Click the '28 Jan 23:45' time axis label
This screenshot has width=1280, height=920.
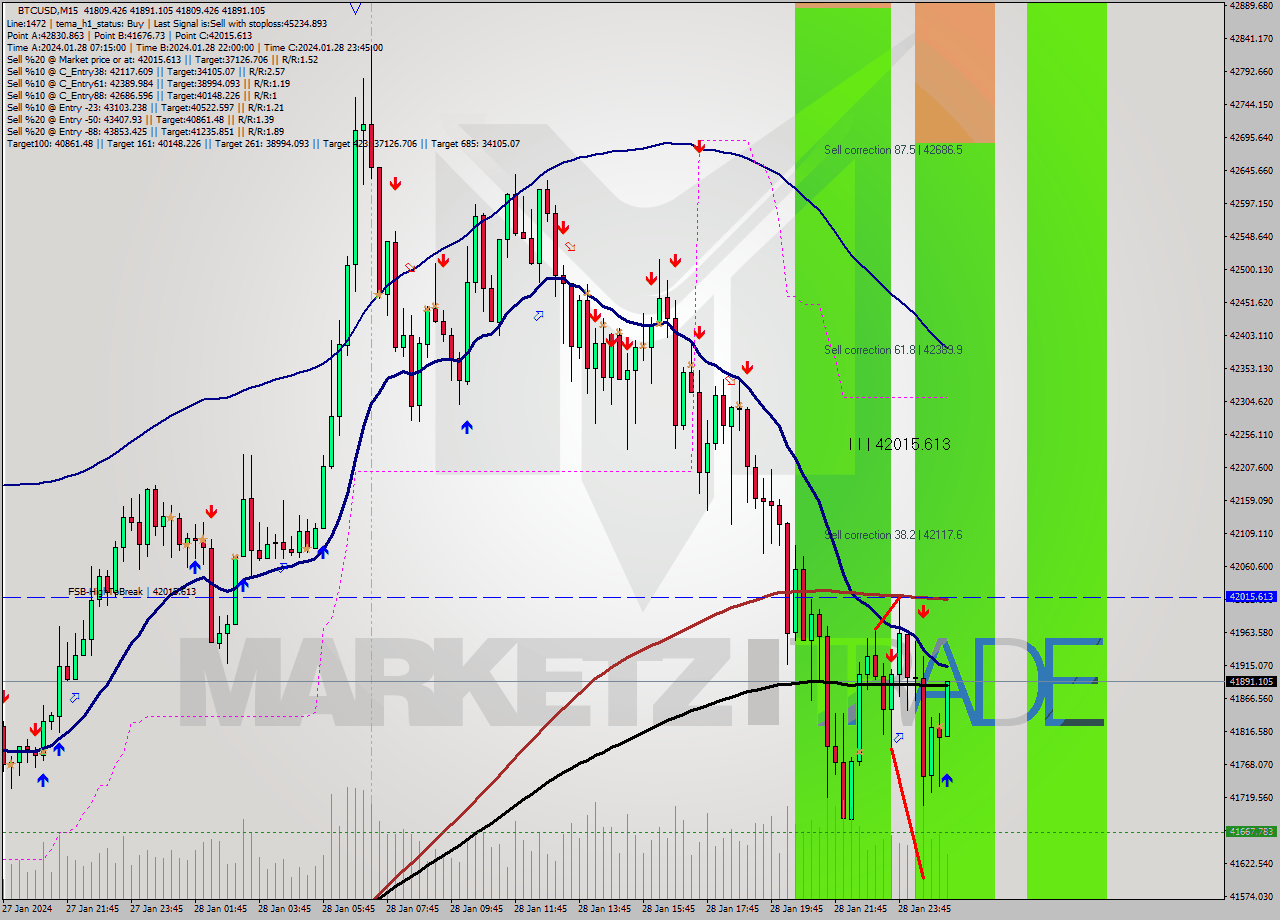[924, 909]
